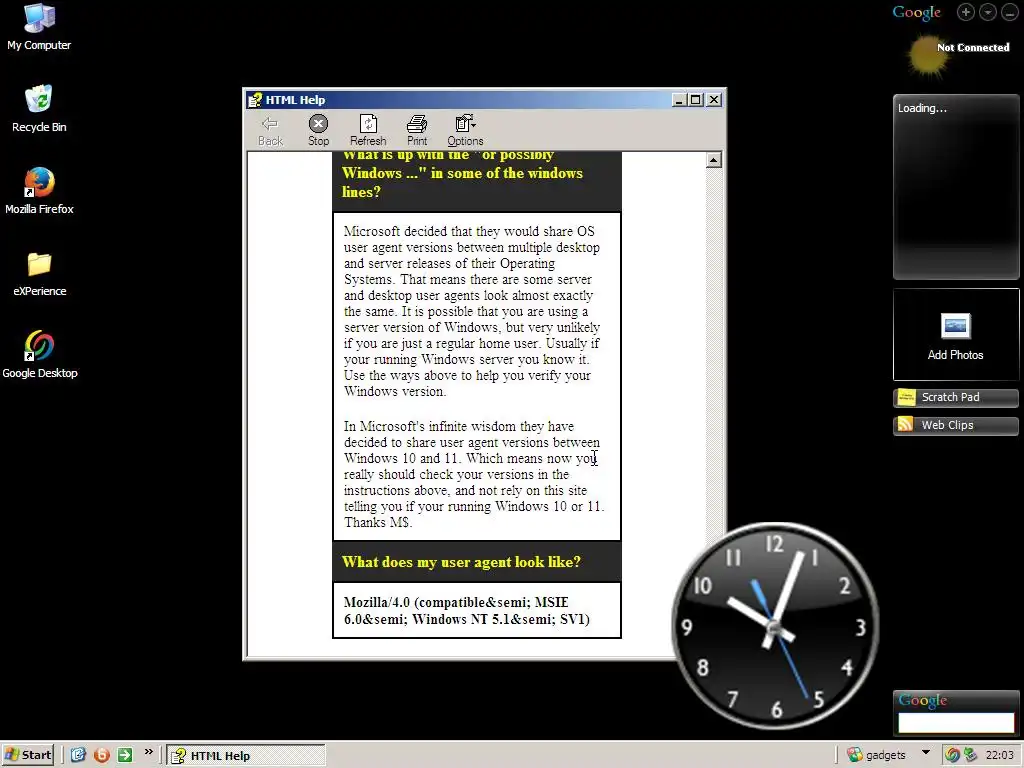Click the heading ending with 'windows lines?'
This screenshot has width=1024, height=768.
coord(462,174)
